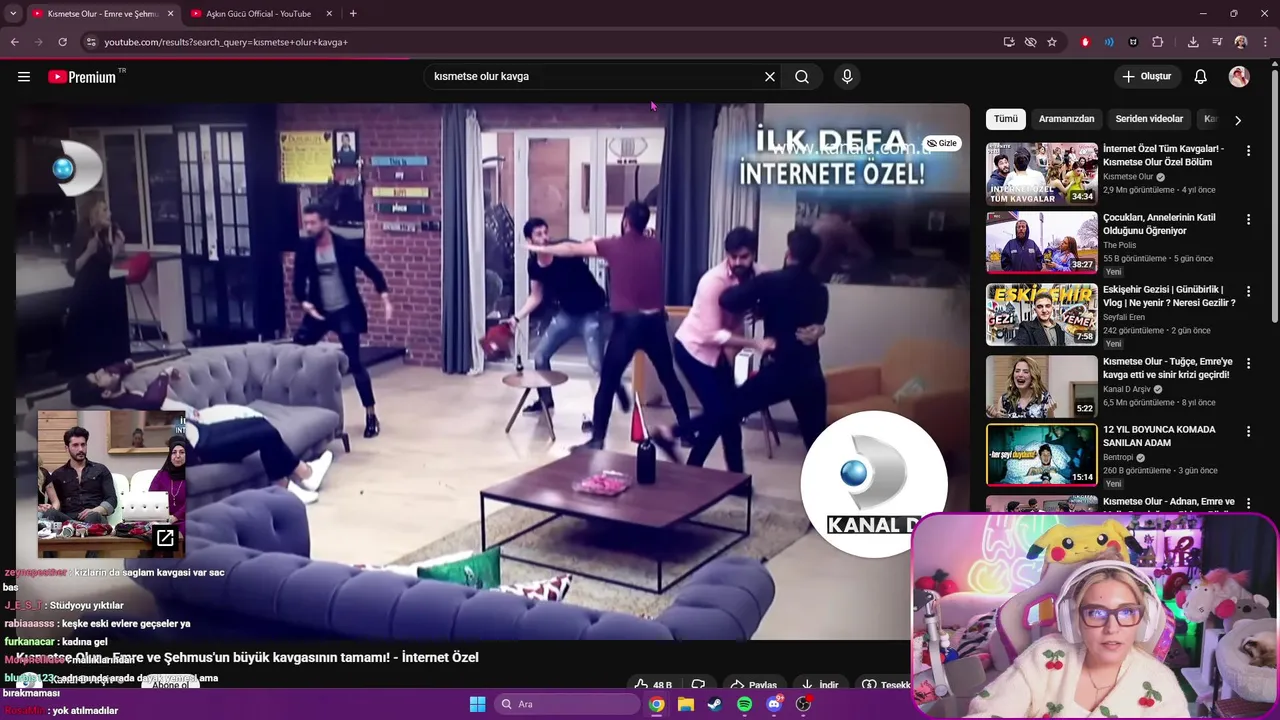Open the blue sound-wave extension
The width and height of the screenshot is (1280, 720).
pos(1109,42)
